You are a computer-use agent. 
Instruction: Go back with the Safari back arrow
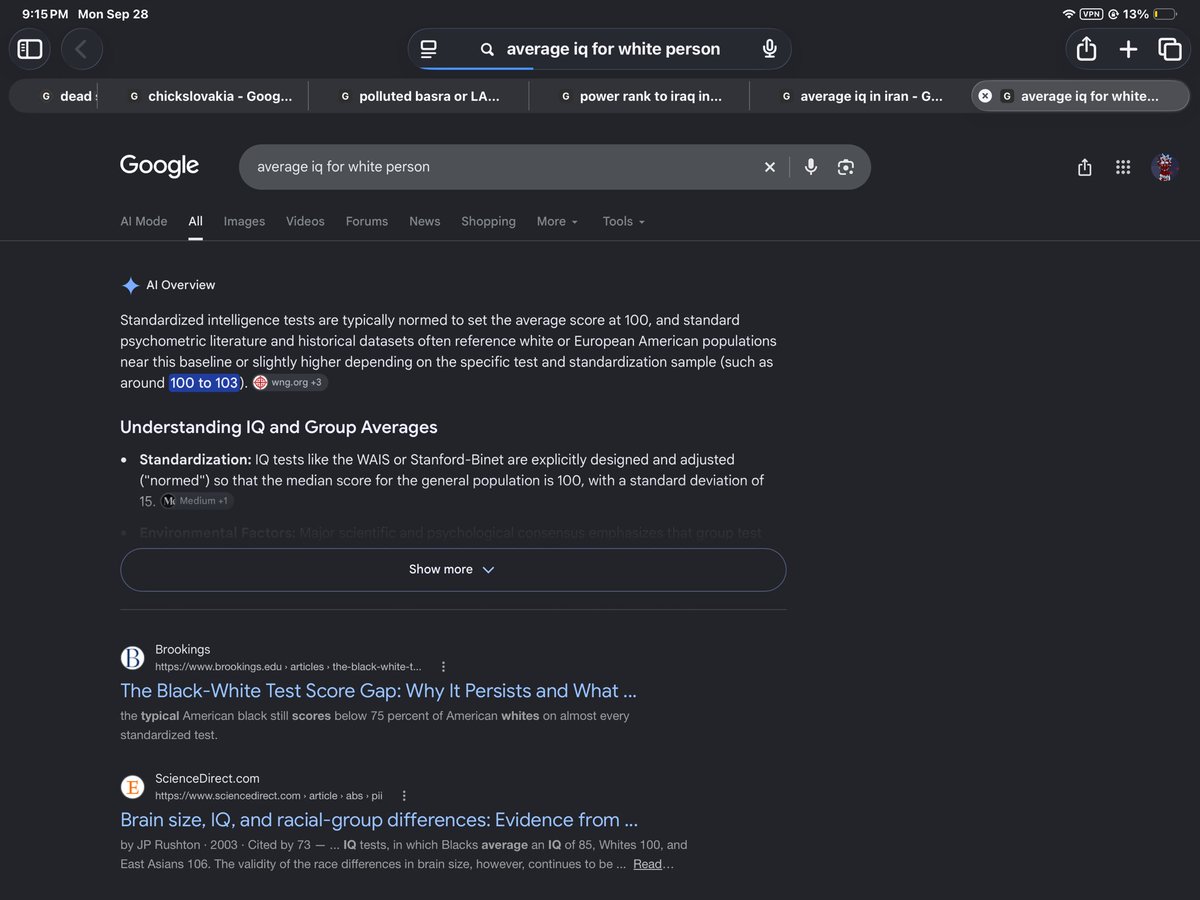click(x=81, y=49)
